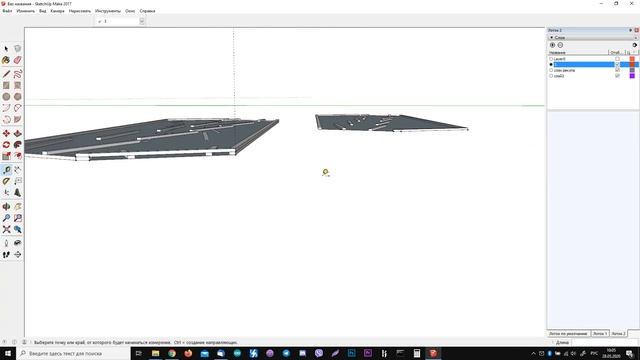Open the Камера menu
Viewport: 640px width, 360px height.
(x=58, y=11)
